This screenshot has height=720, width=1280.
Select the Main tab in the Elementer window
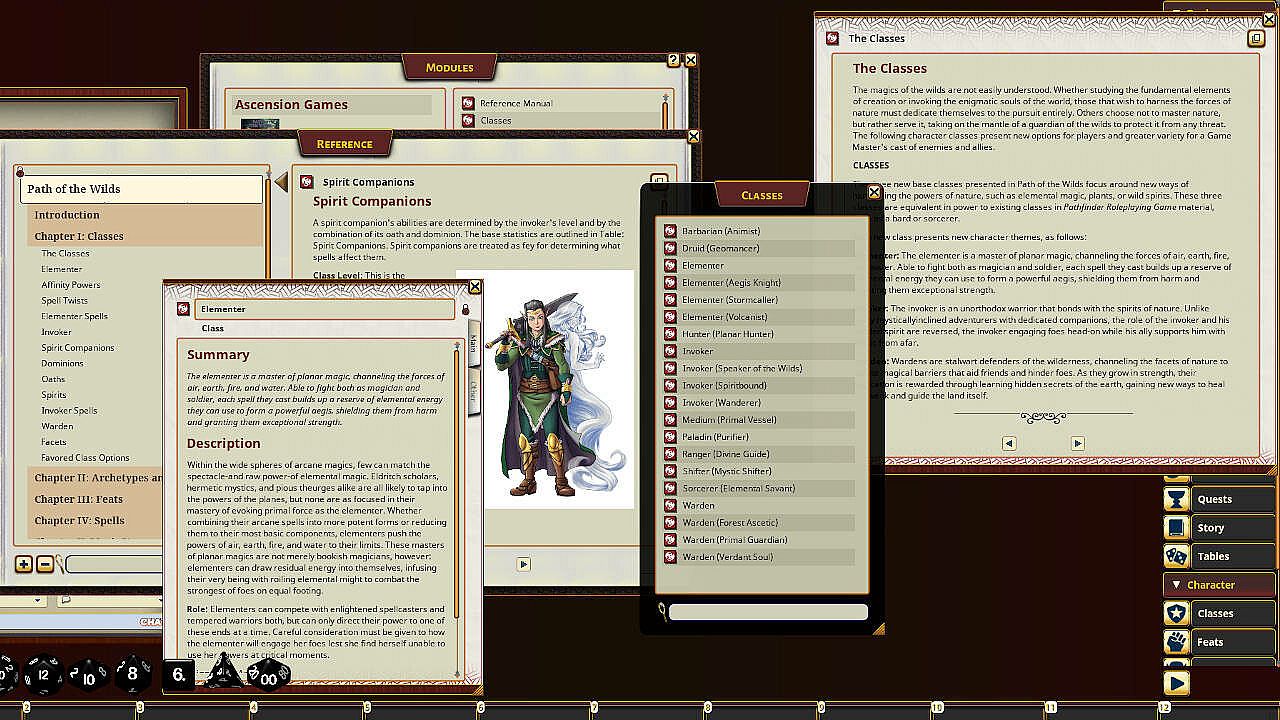(x=473, y=344)
